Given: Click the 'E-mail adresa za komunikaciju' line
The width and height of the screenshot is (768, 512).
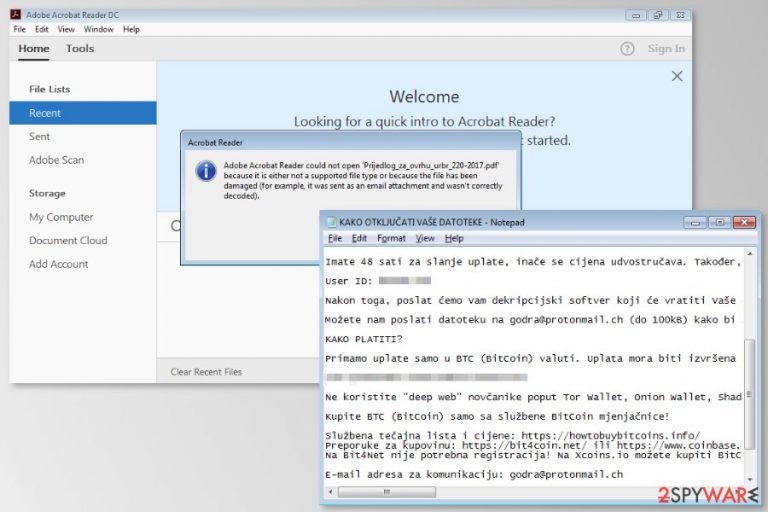Looking at the screenshot, I should coord(474,474).
